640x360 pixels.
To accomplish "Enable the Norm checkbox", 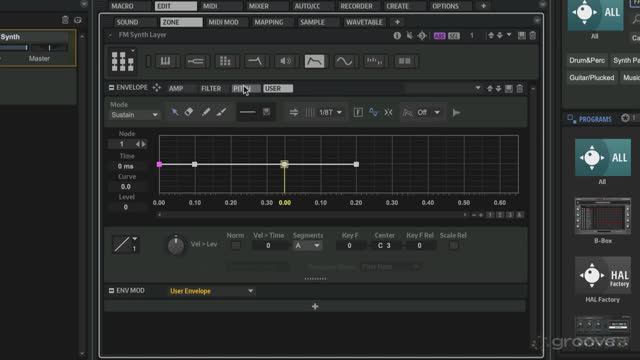I will (236, 245).
